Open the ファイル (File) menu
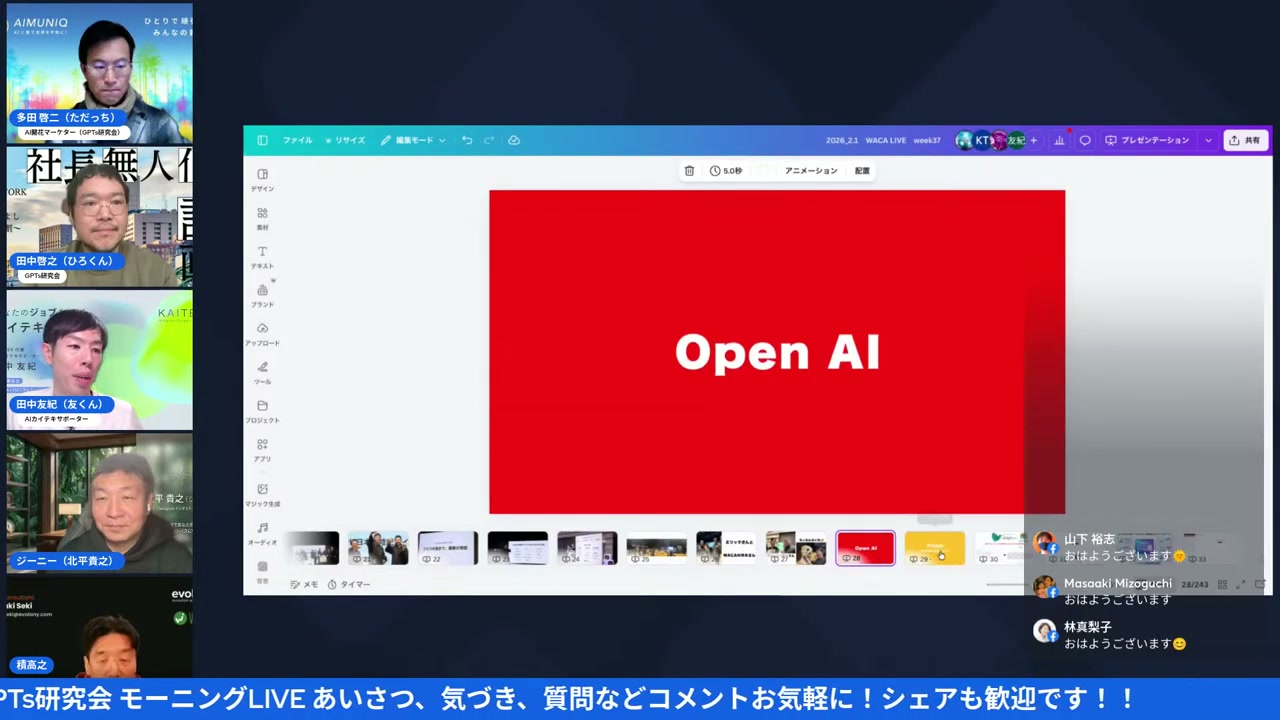 point(297,140)
